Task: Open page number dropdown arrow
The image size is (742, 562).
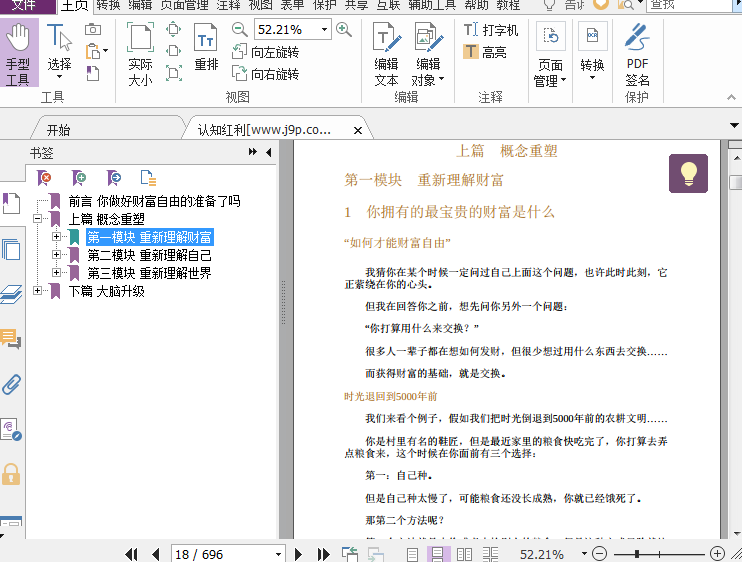Action: point(279,554)
